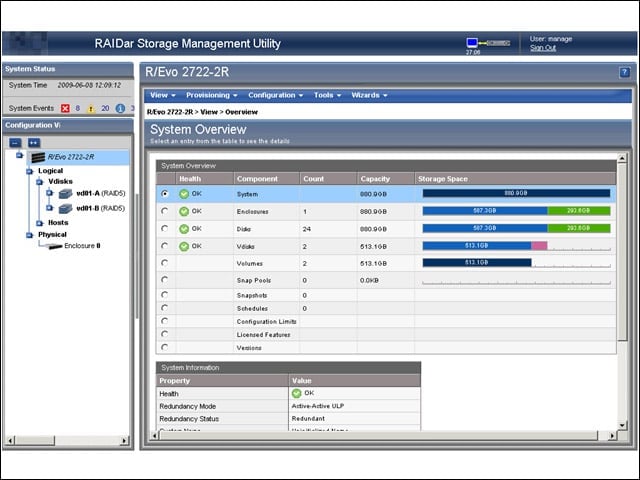This screenshot has width=640, height=480.
Task: Click the Redundancy Mode property row
Action: [289, 406]
